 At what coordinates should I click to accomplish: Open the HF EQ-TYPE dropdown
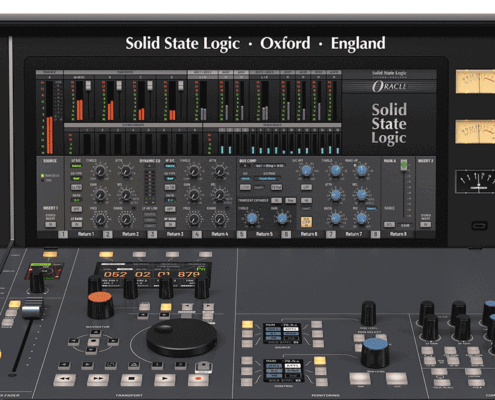coord(170,179)
